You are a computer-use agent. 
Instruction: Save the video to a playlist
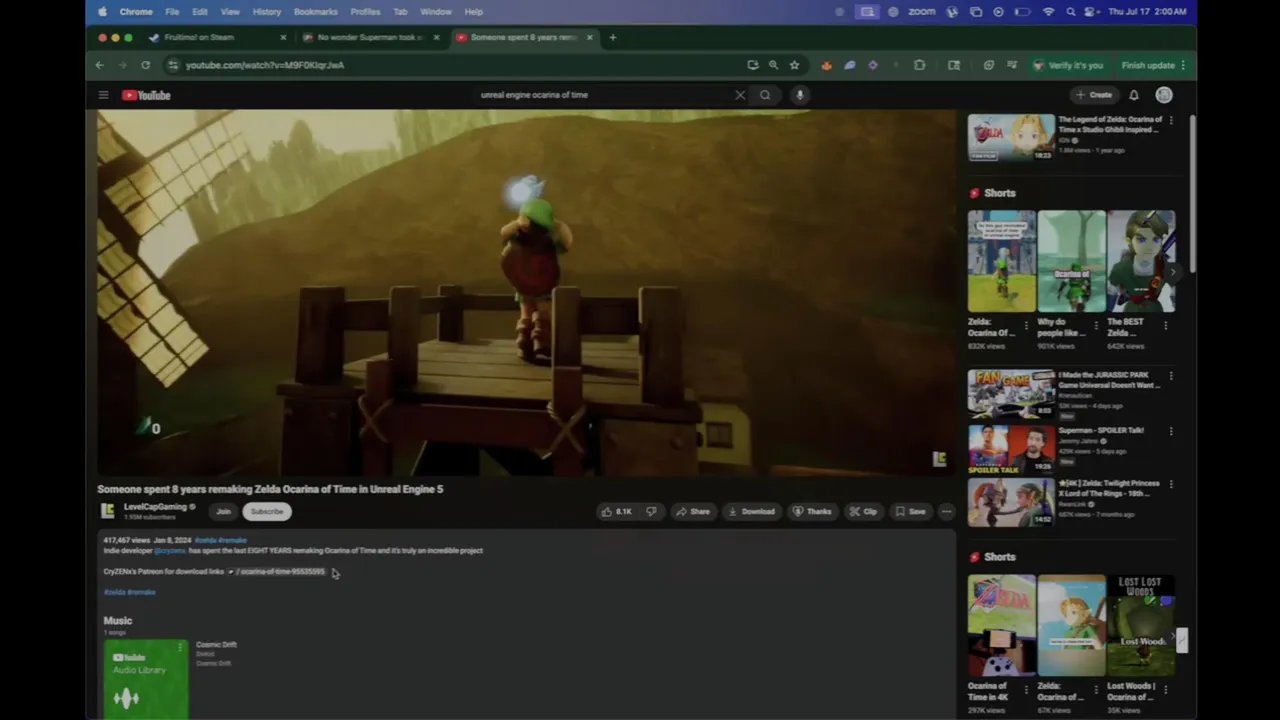click(x=910, y=511)
